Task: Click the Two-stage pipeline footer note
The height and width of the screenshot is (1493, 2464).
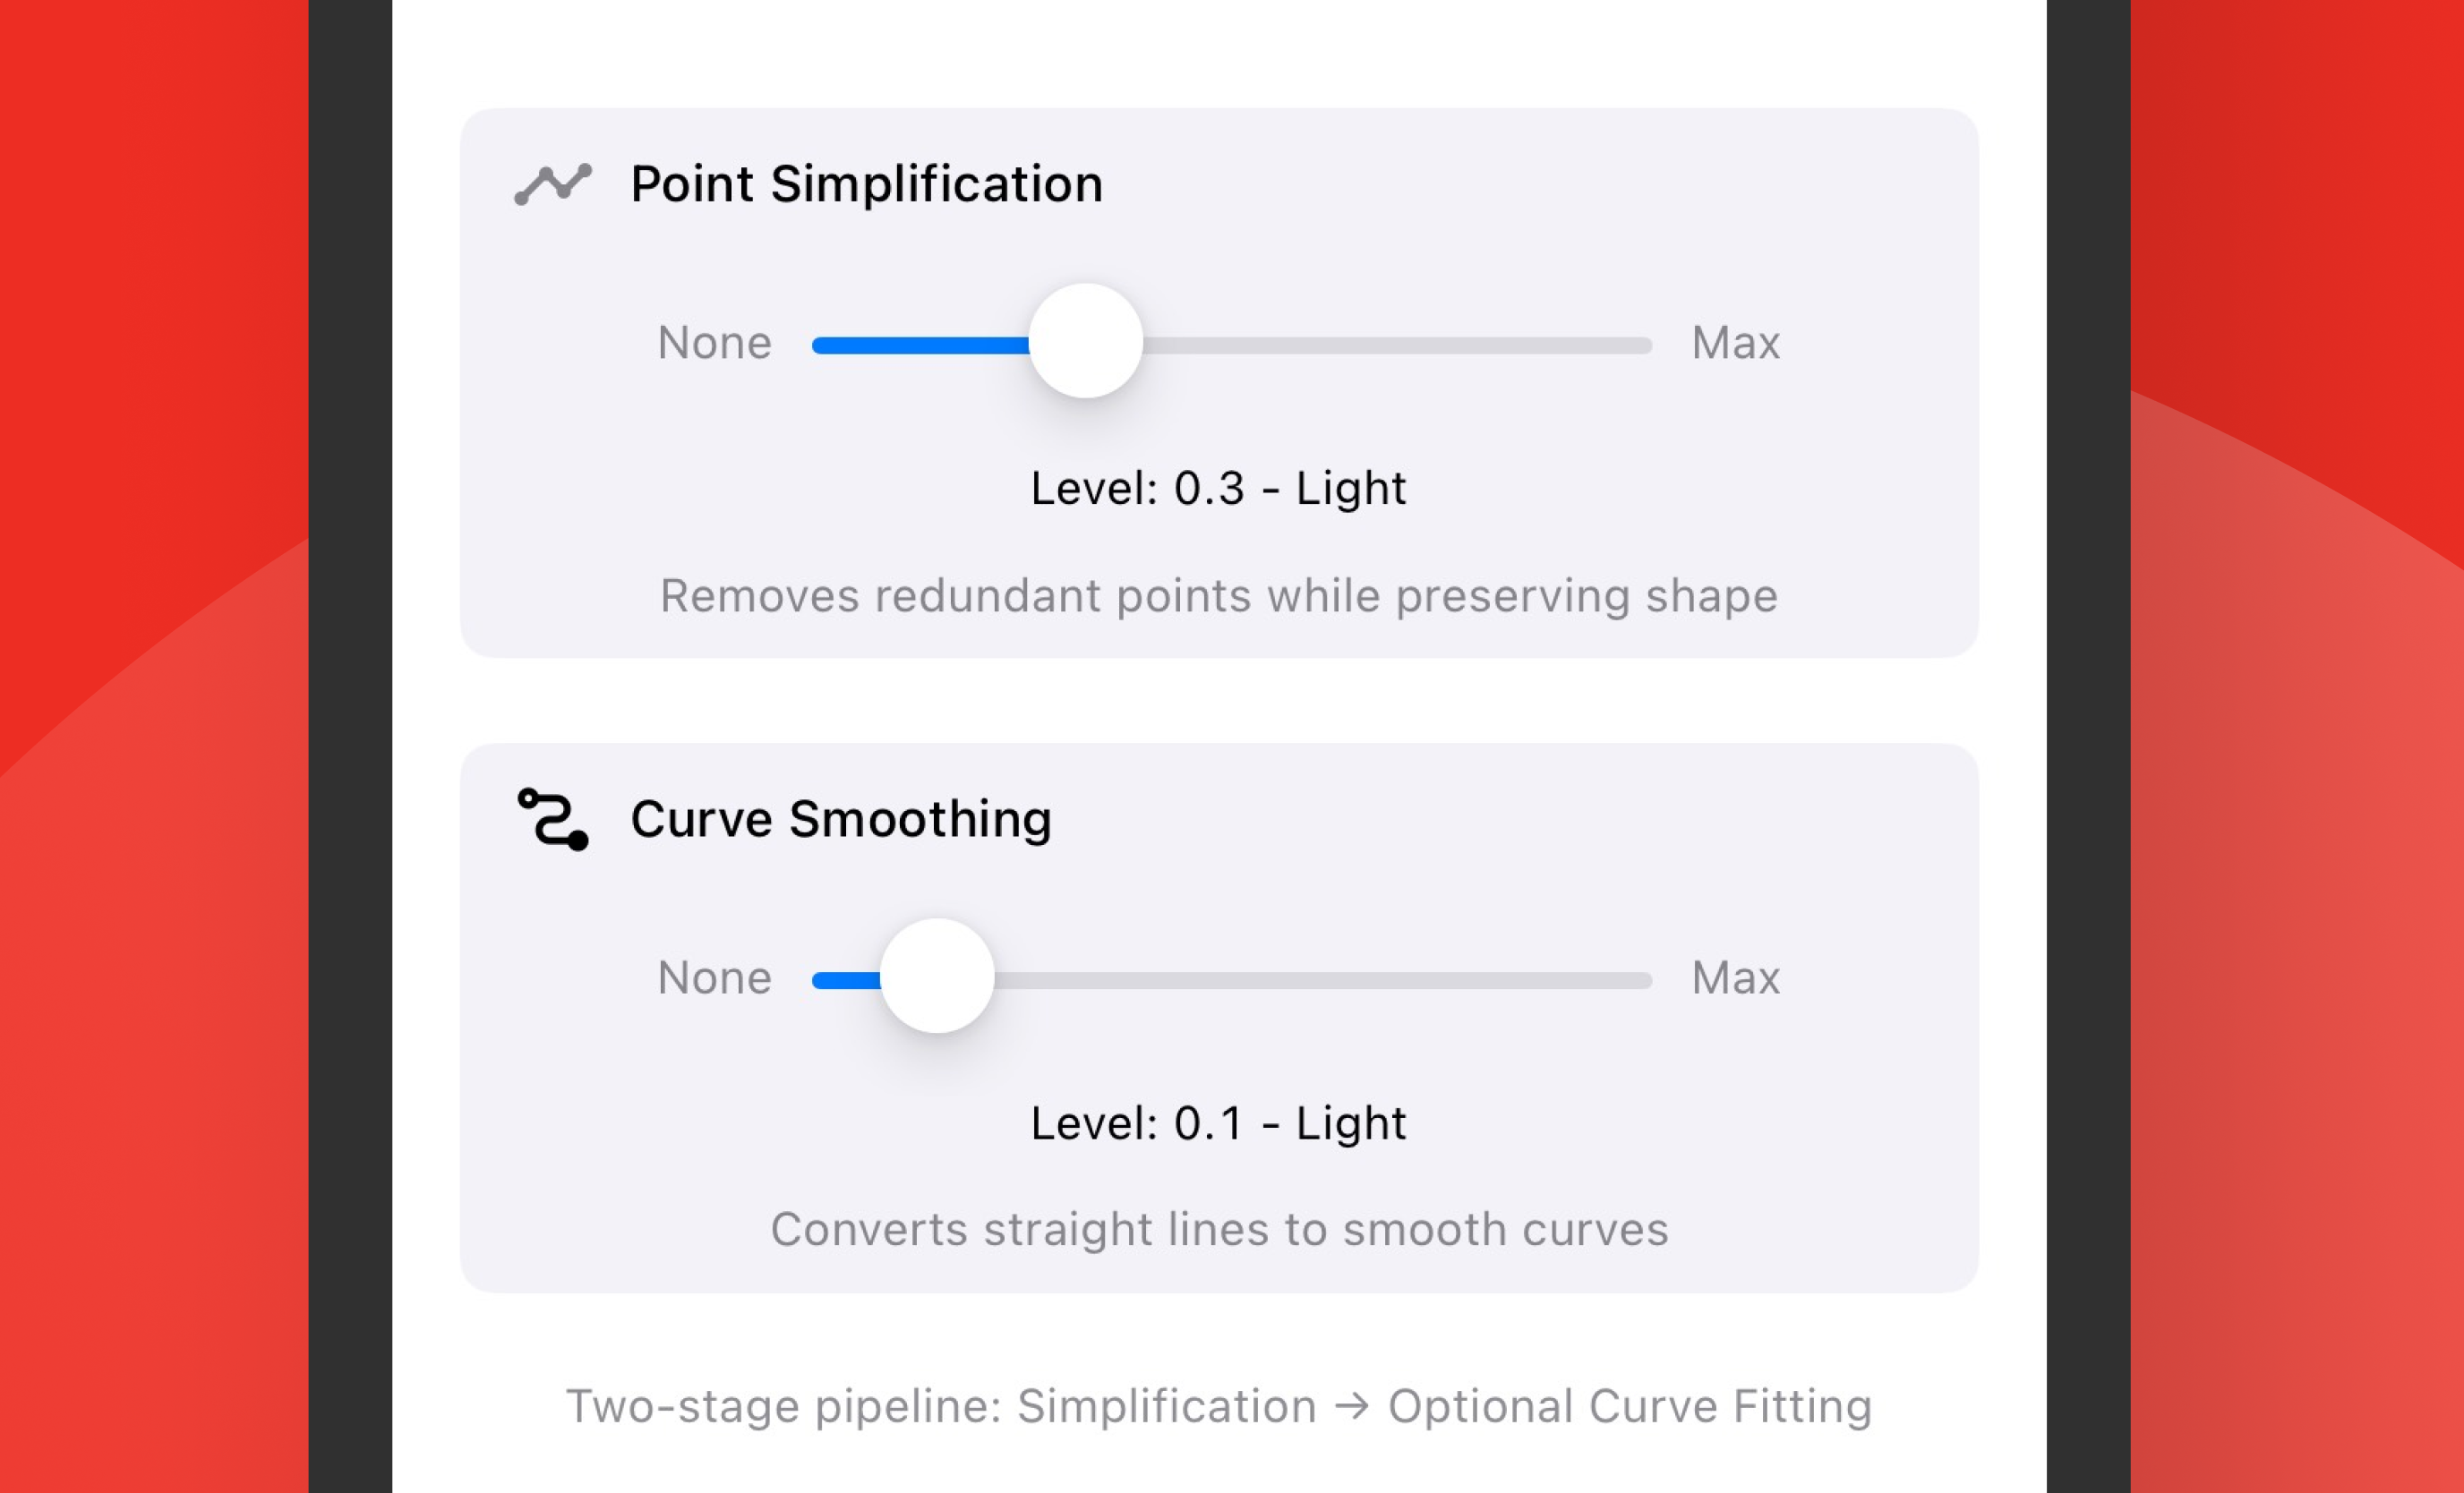Action: pyautogui.click(x=1218, y=1407)
